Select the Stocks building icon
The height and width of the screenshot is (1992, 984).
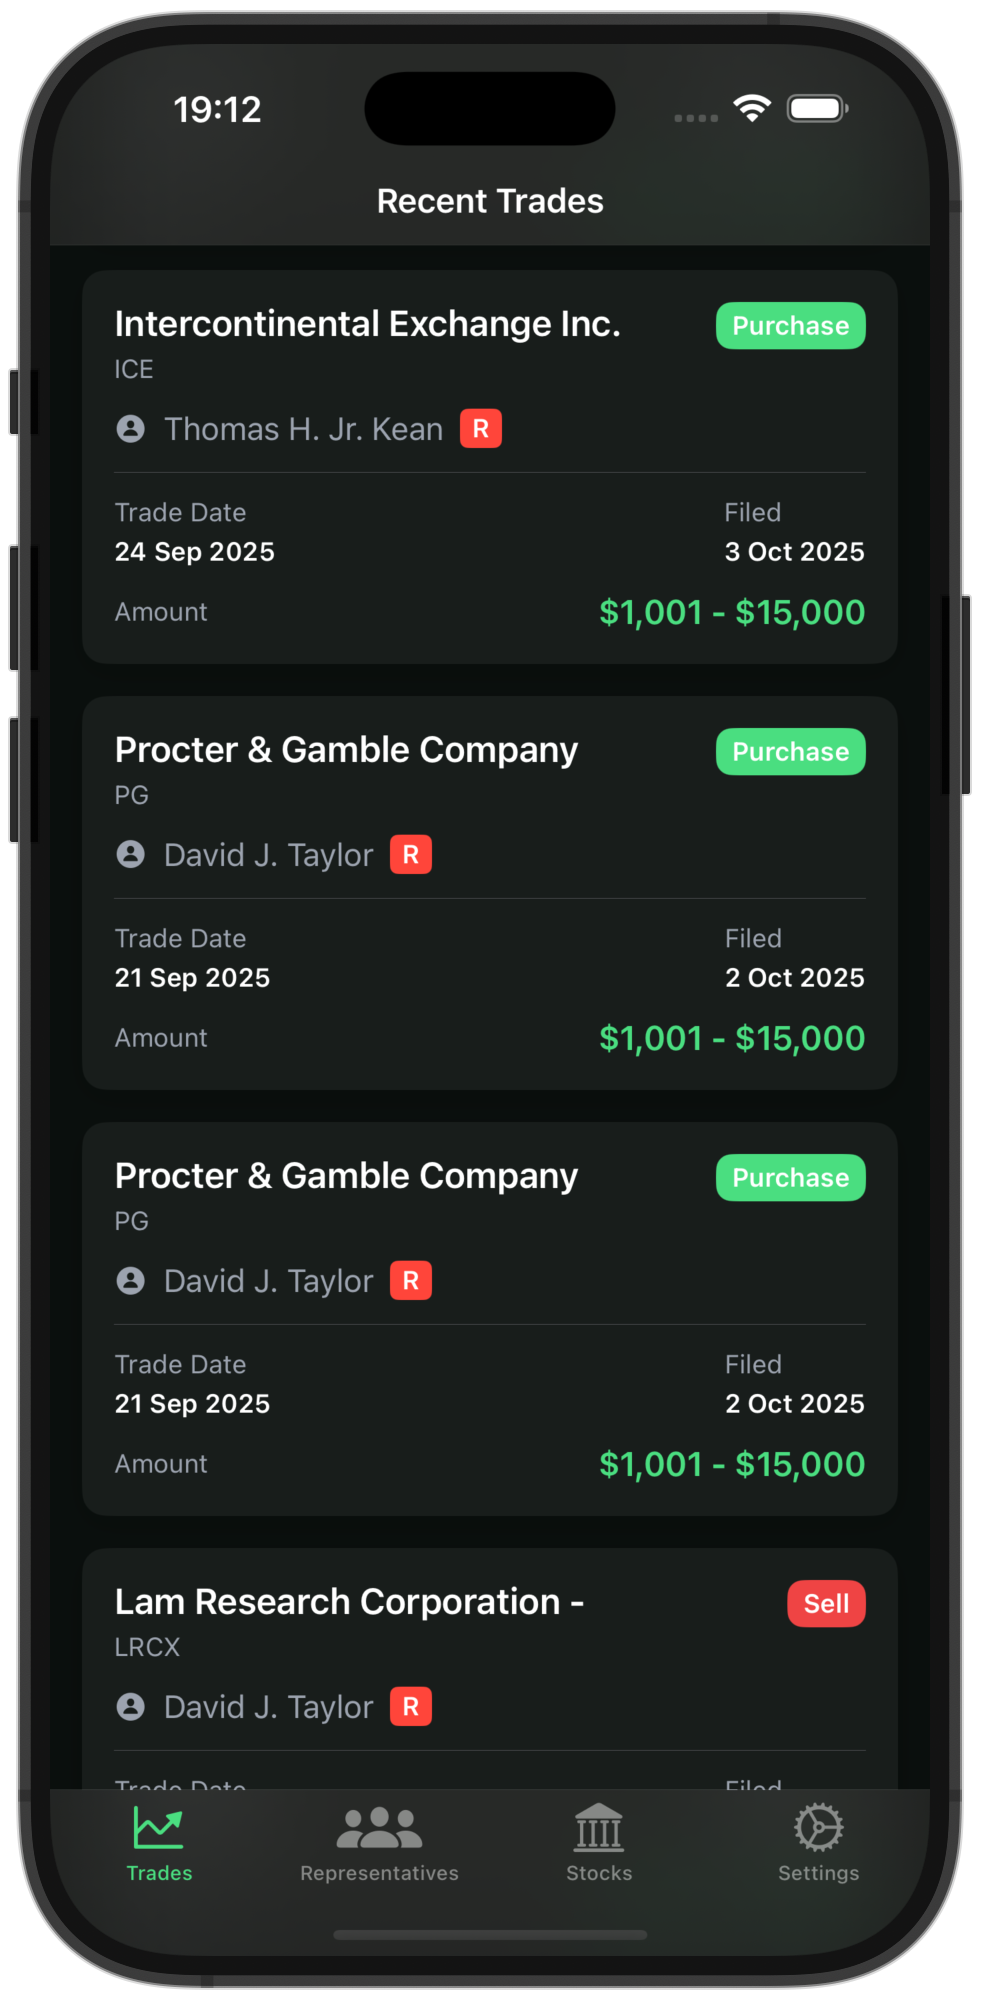tap(599, 1829)
